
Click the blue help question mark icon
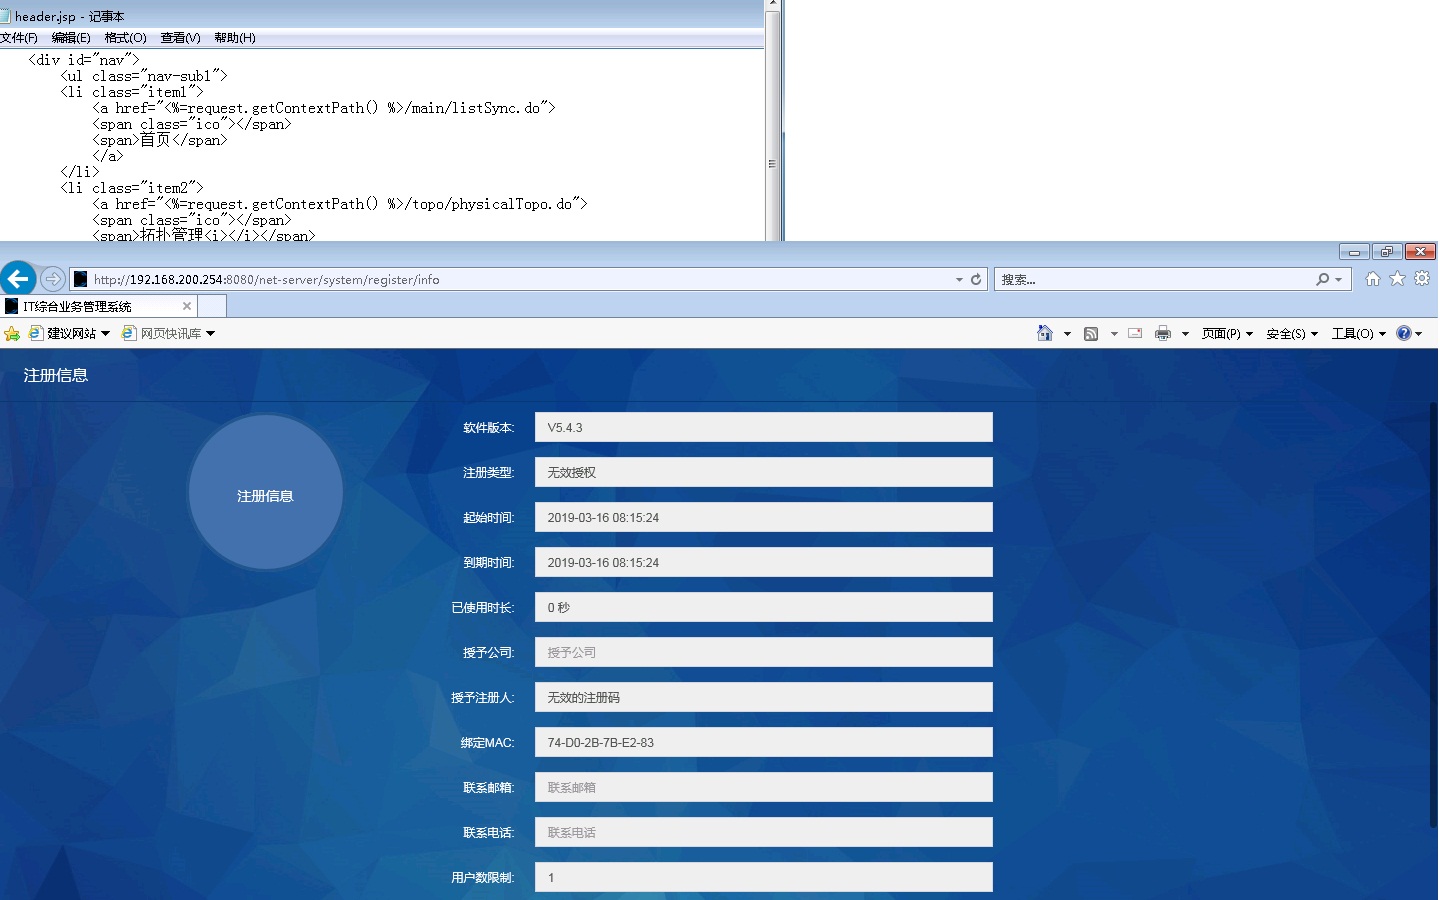(1404, 334)
